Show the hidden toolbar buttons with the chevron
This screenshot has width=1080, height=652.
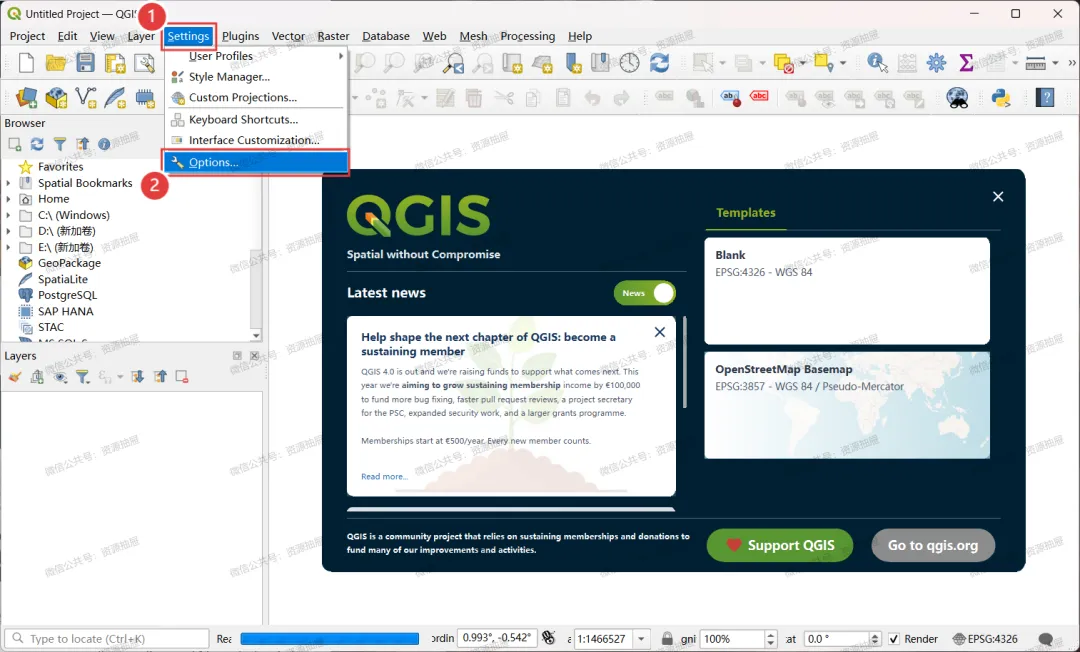pyautogui.click(x=1072, y=63)
